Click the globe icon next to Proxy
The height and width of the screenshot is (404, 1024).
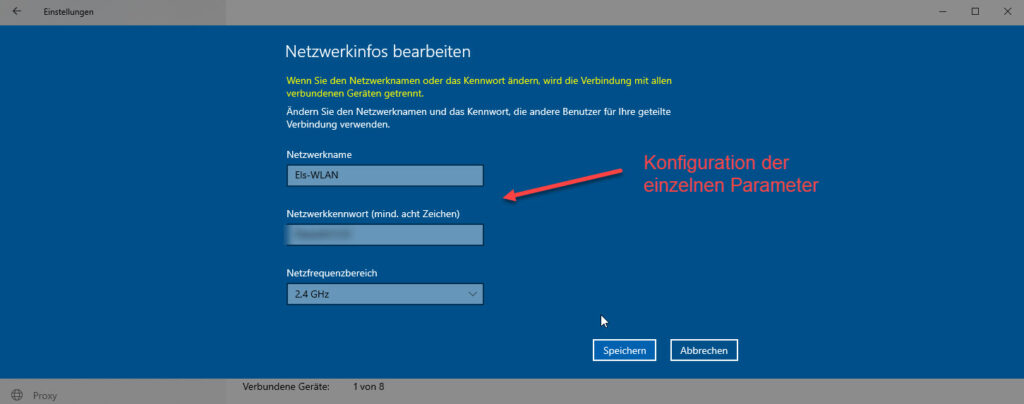[17, 395]
